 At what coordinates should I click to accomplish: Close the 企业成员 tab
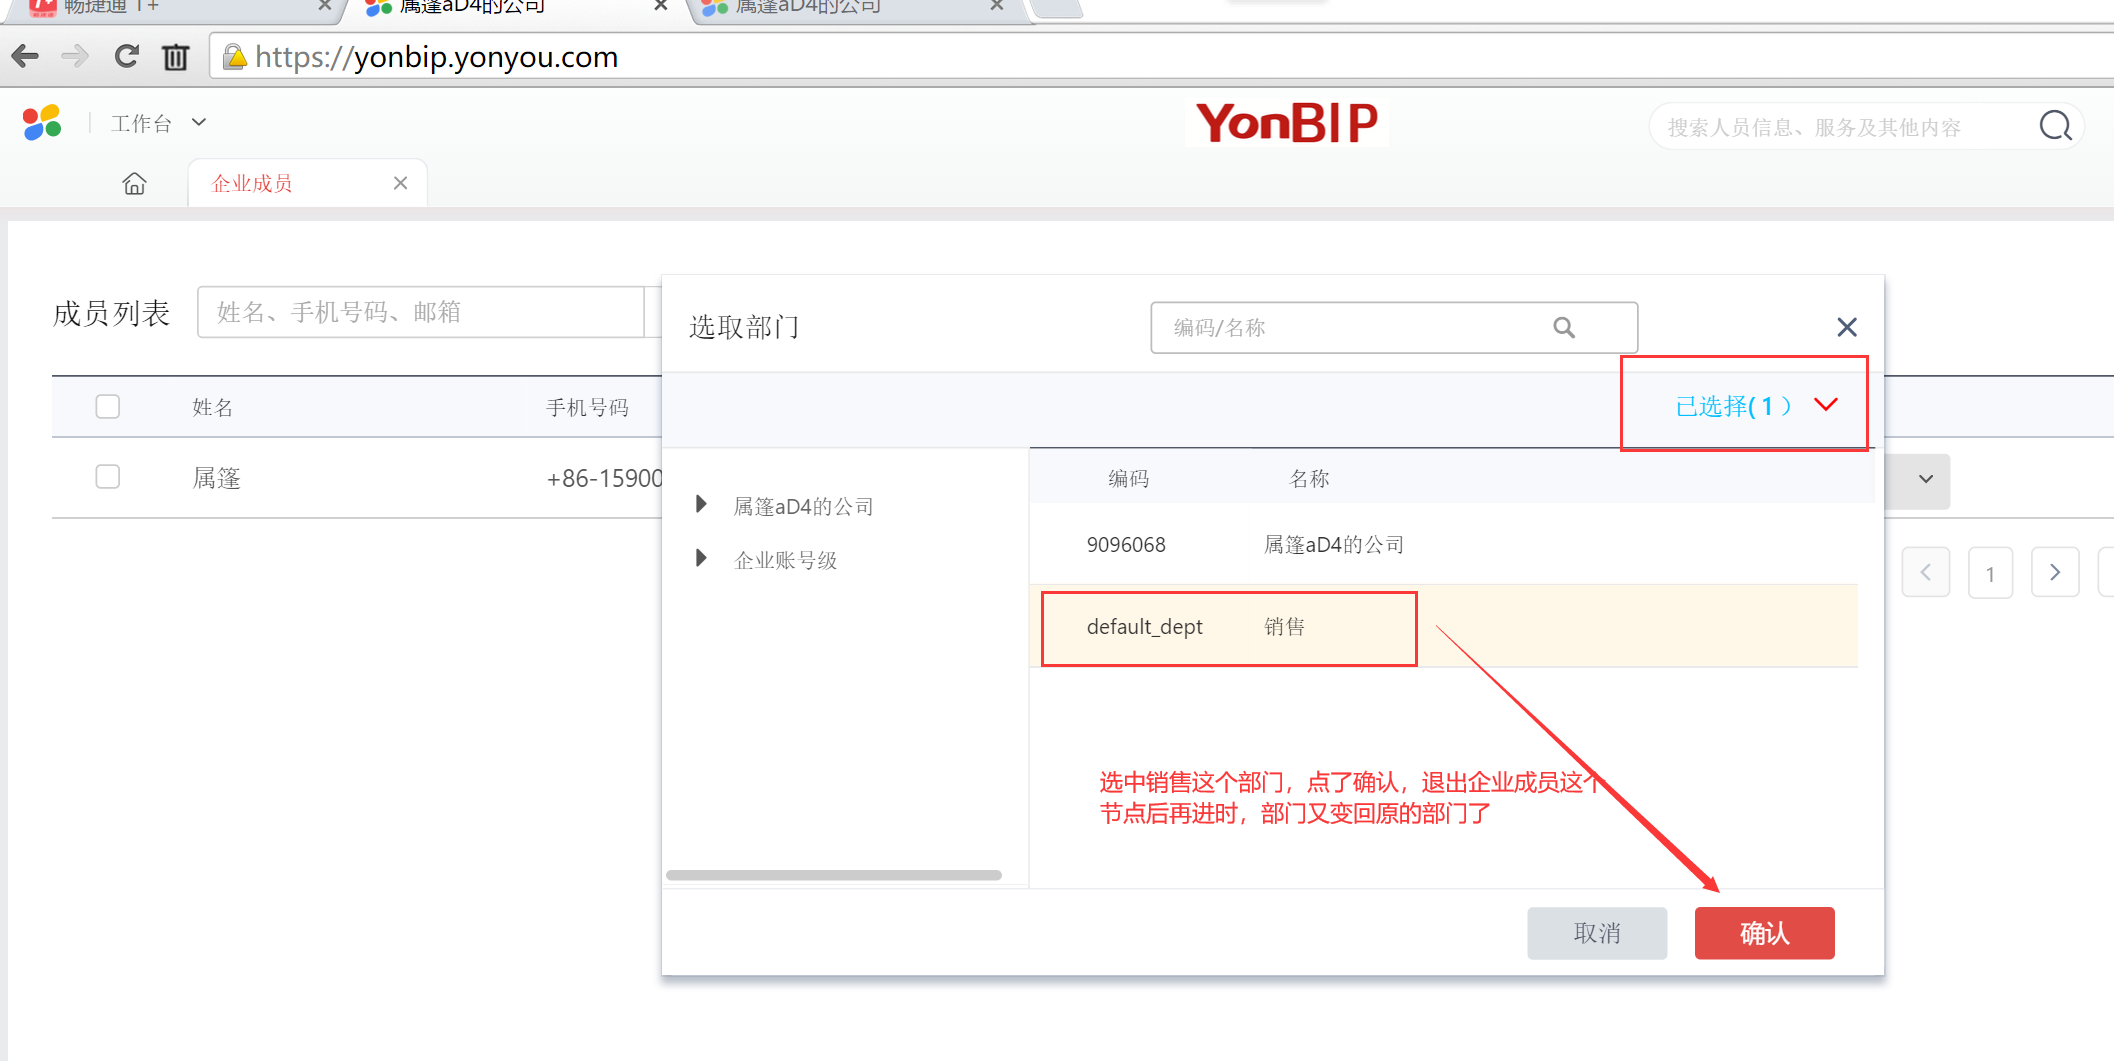point(400,183)
